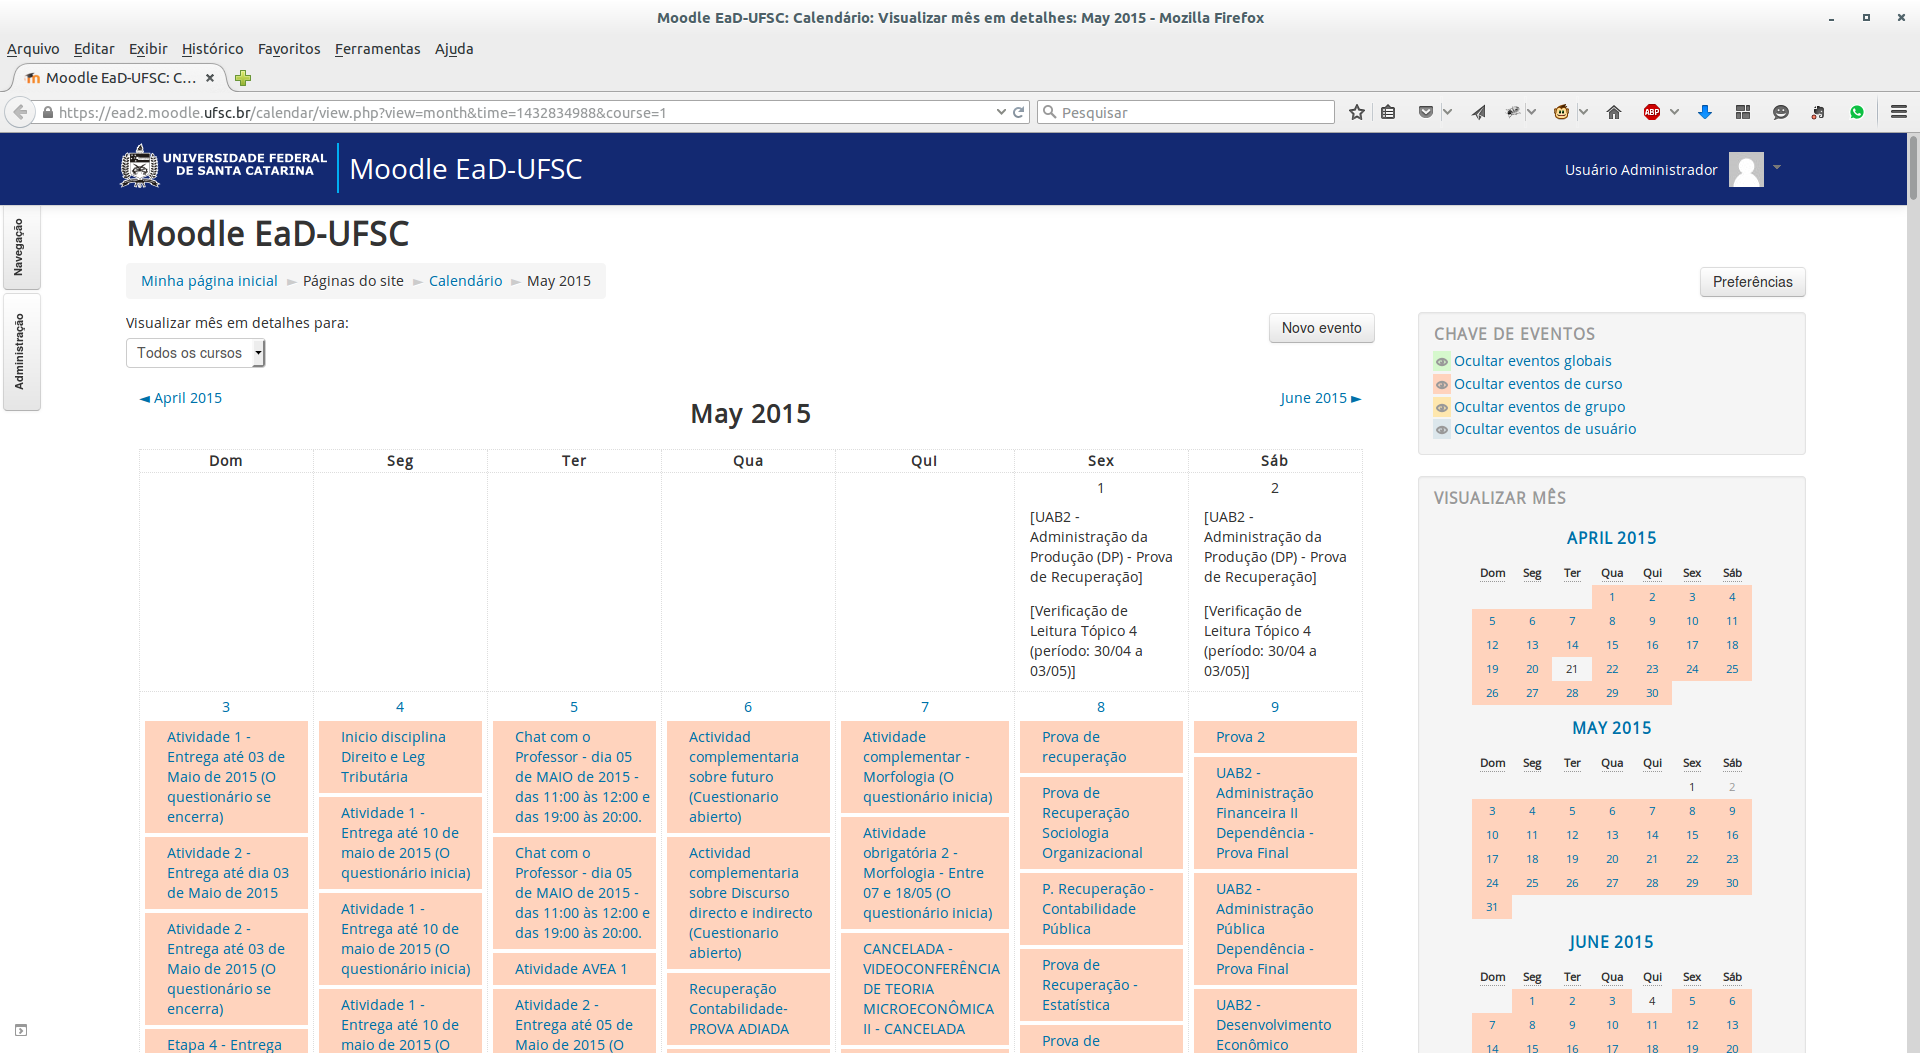Open the Firebug dropdown arrow
1920x1053 pixels.
1531,112
